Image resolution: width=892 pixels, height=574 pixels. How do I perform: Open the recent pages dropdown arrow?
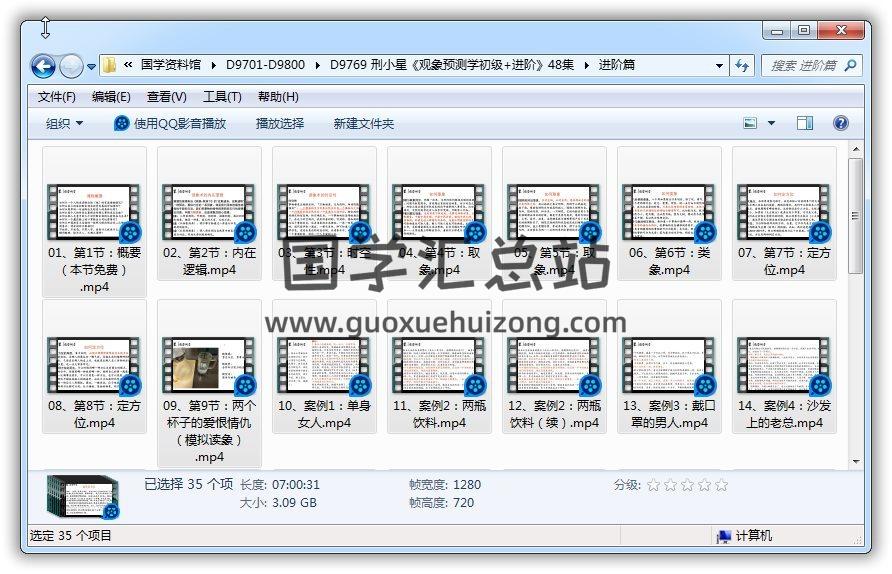pyautogui.click(x=92, y=67)
